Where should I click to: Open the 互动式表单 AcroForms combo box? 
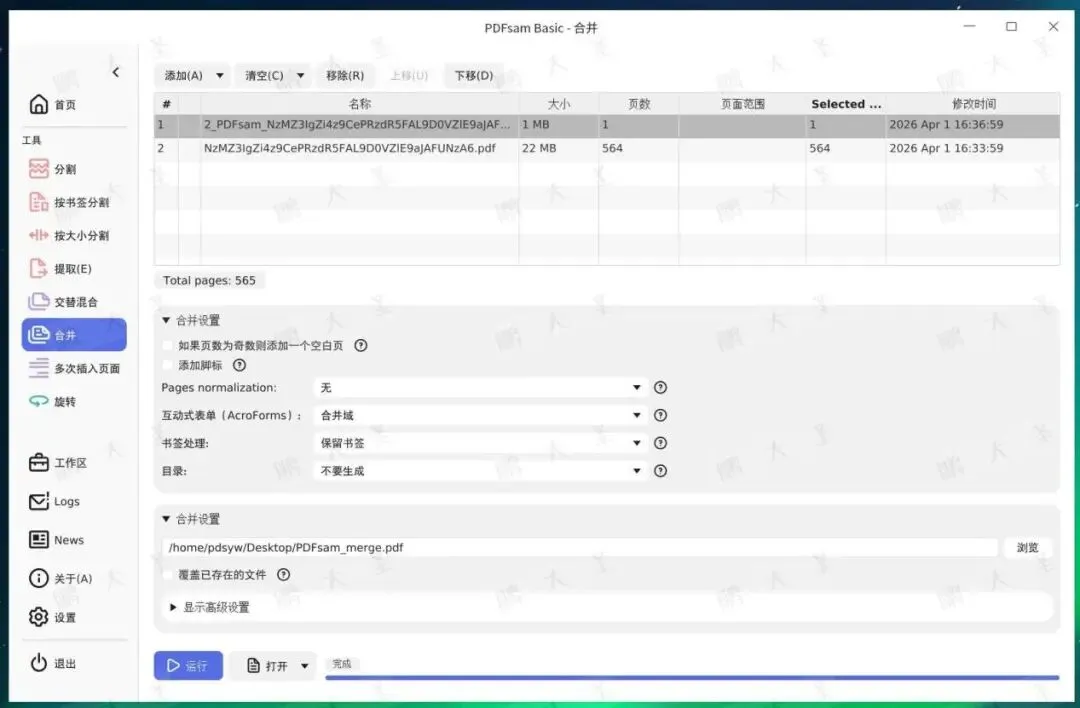tap(481, 415)
